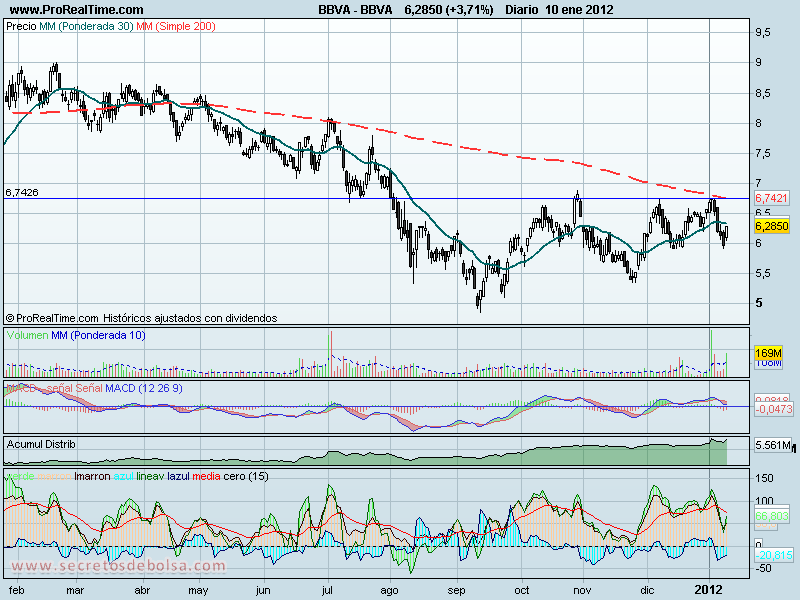Image resolution: width=800 pixels, height=600 pixels.
Task: Click the 'jun' month axis label
Action: tap(263, 590)
